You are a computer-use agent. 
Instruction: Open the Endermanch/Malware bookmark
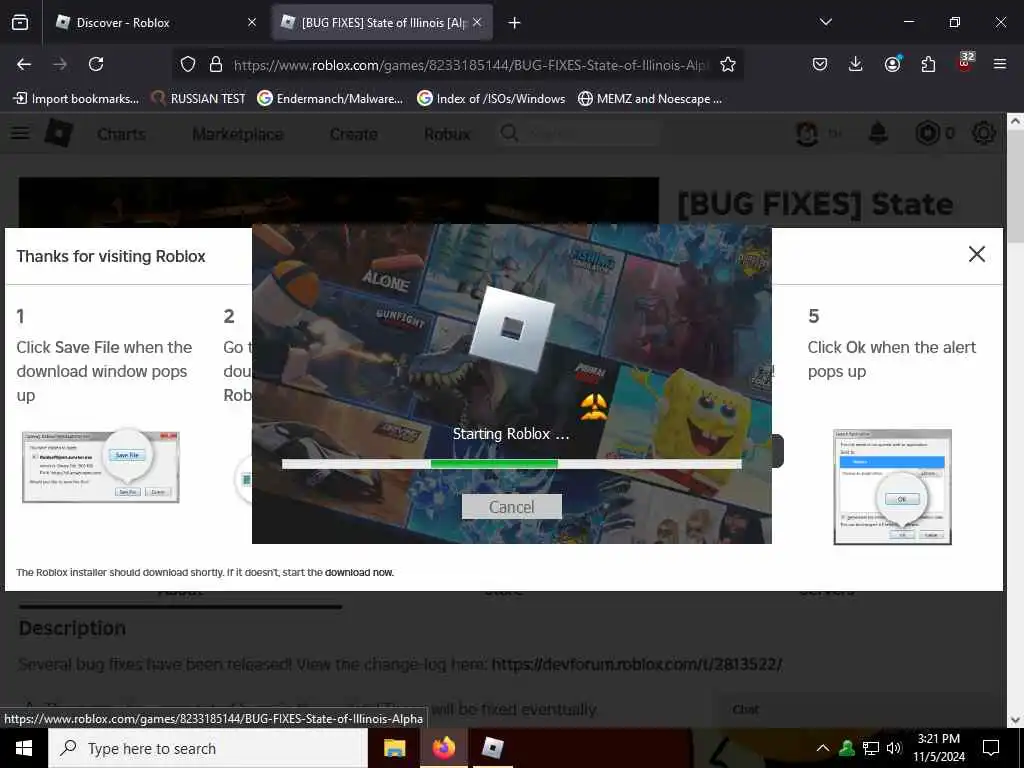(x=330, y=99)
